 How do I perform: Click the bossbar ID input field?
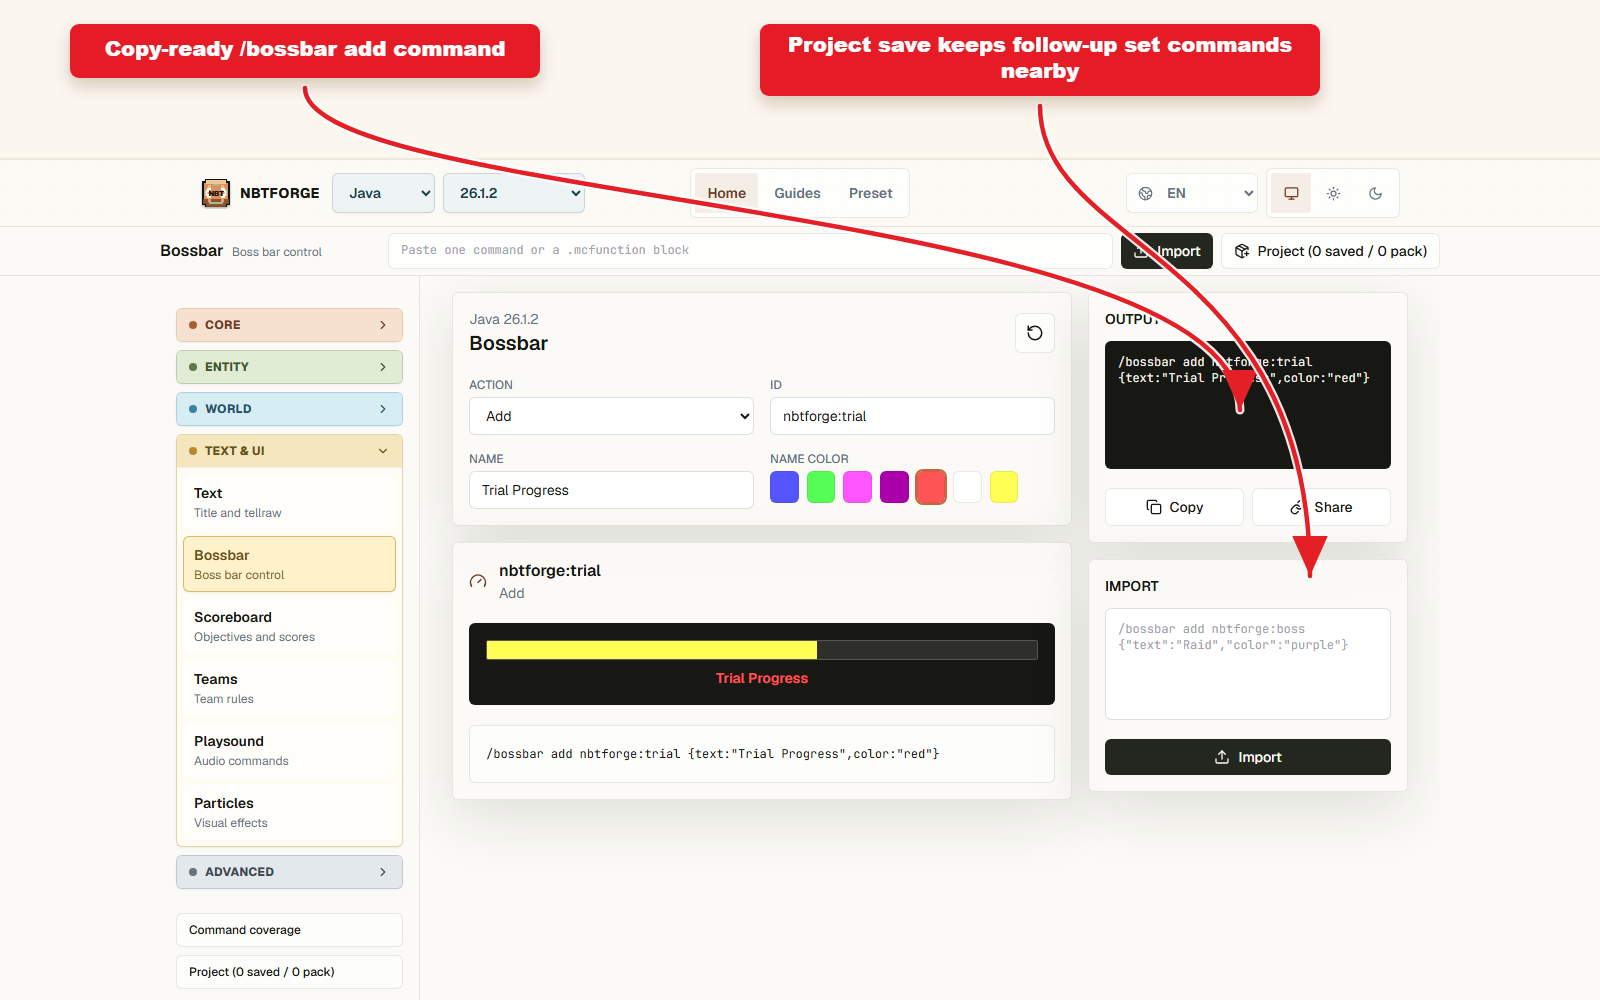[x=912, y=416]
